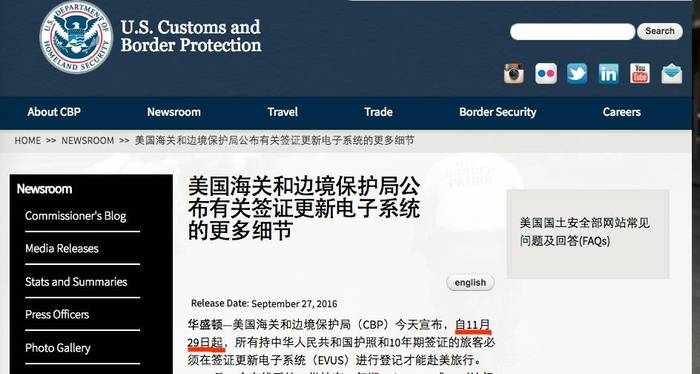This screenshot has width=700, height=374.
Task: Open the CBP Instagram icon
Action: 514,74
